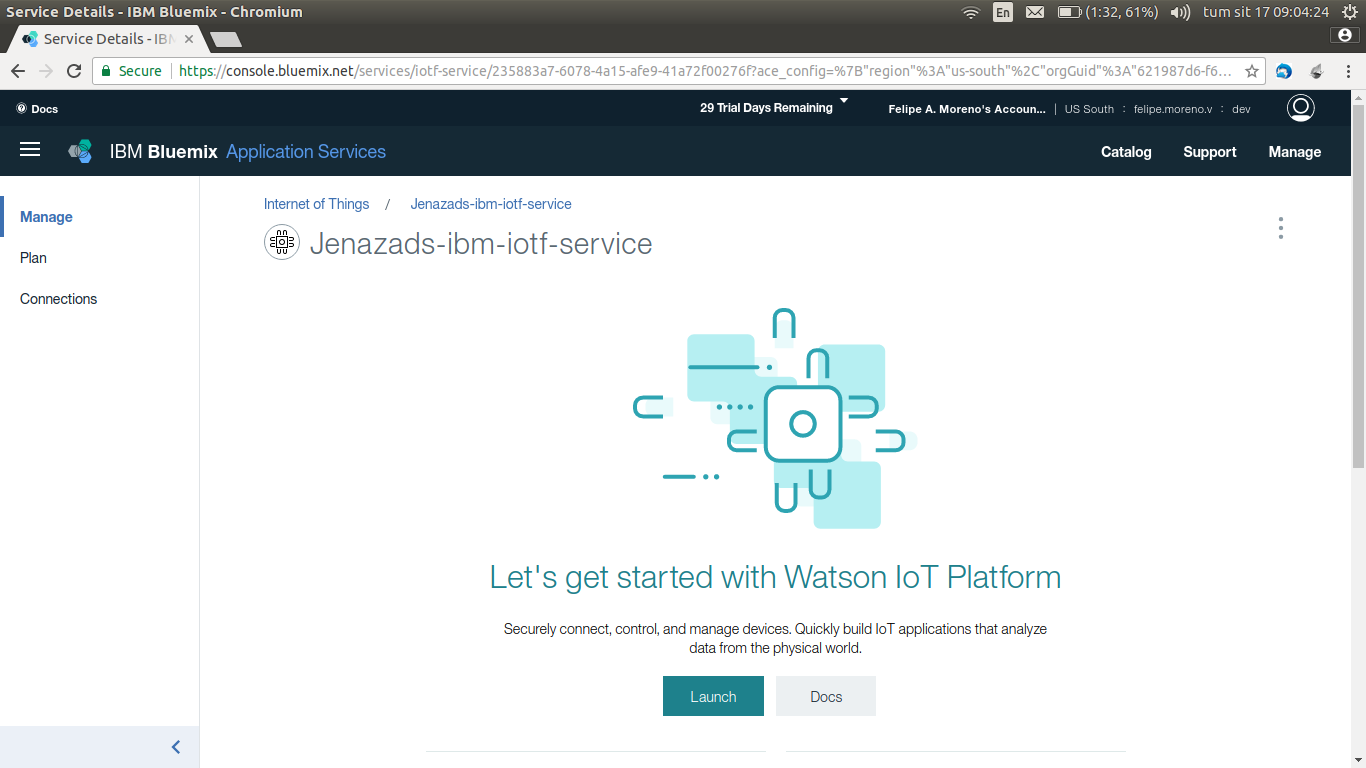Image resolution: width=1366 pixels, height=768 pixels.
Task: Launch the Watson IoT Platform
Action: pos(713,696)
